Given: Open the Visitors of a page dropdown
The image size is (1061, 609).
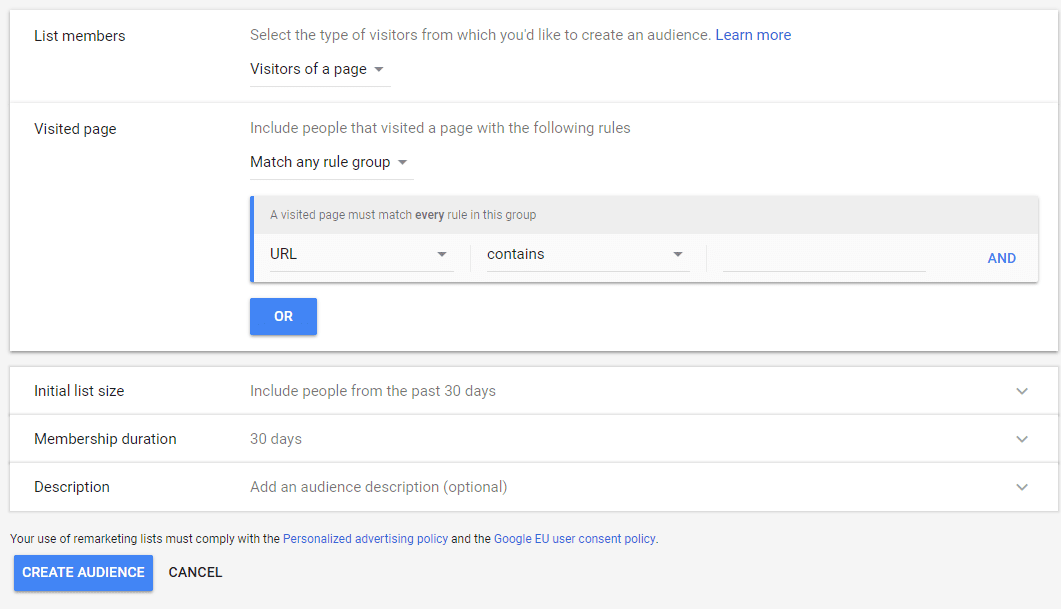Looking at the screenshot, I should 318,69.
